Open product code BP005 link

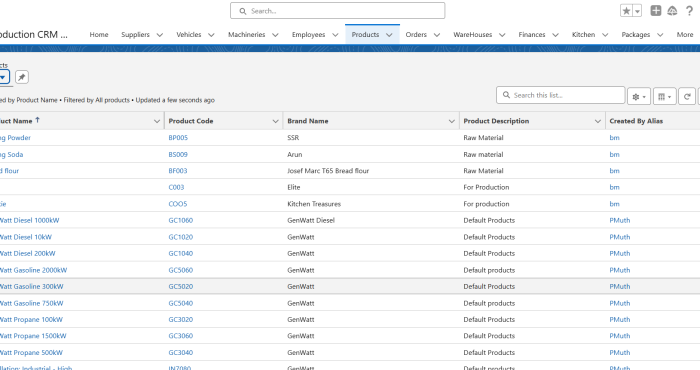[x=178, y=137]
